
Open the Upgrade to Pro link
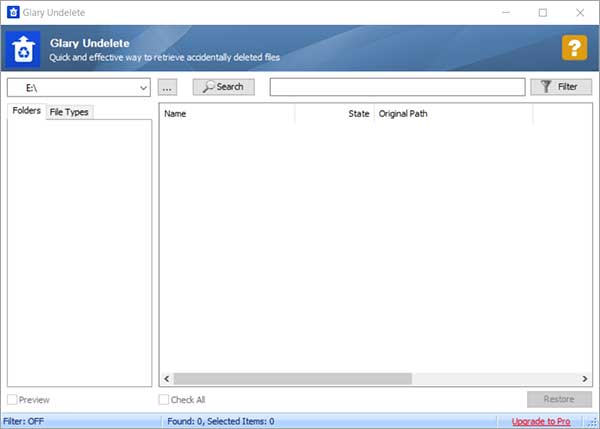pos(541,421)
